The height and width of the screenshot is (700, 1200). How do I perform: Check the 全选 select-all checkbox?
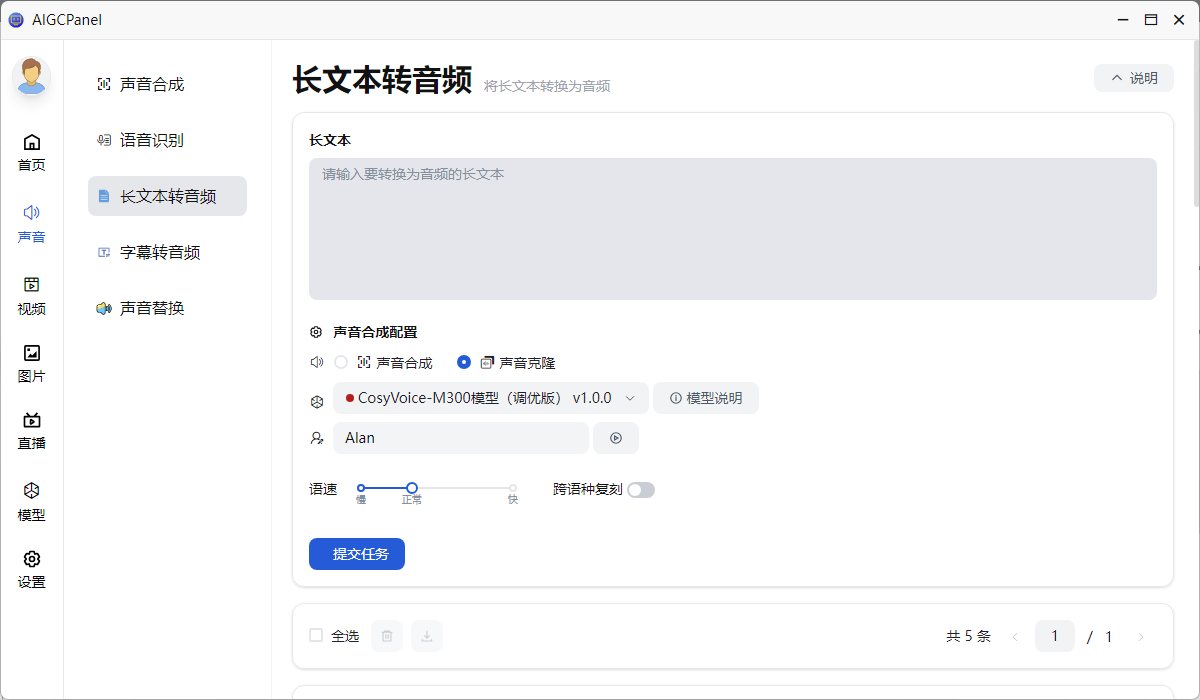[315, 635]
